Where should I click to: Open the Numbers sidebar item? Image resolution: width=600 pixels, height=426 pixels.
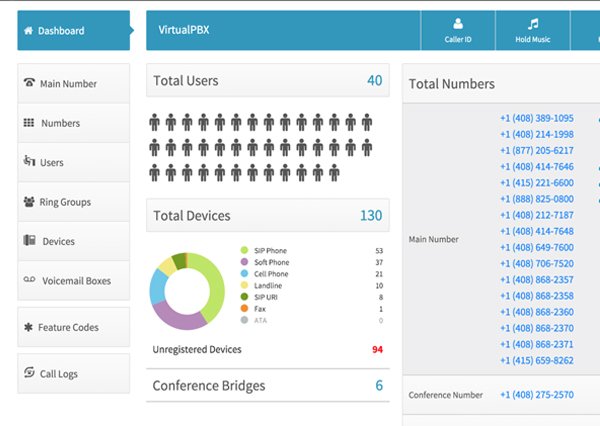pyautogui.click(x=73, y=123)
